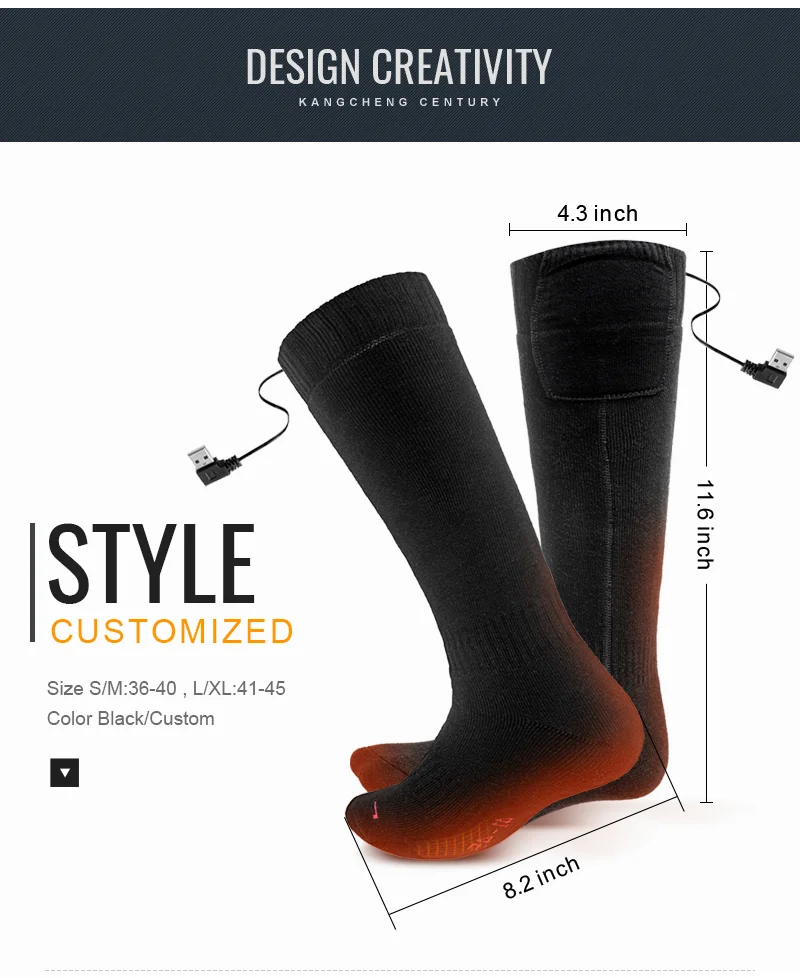This screenshot has width=800, height=978.
Task: Click the dark header banner
Action: (400, 75)
